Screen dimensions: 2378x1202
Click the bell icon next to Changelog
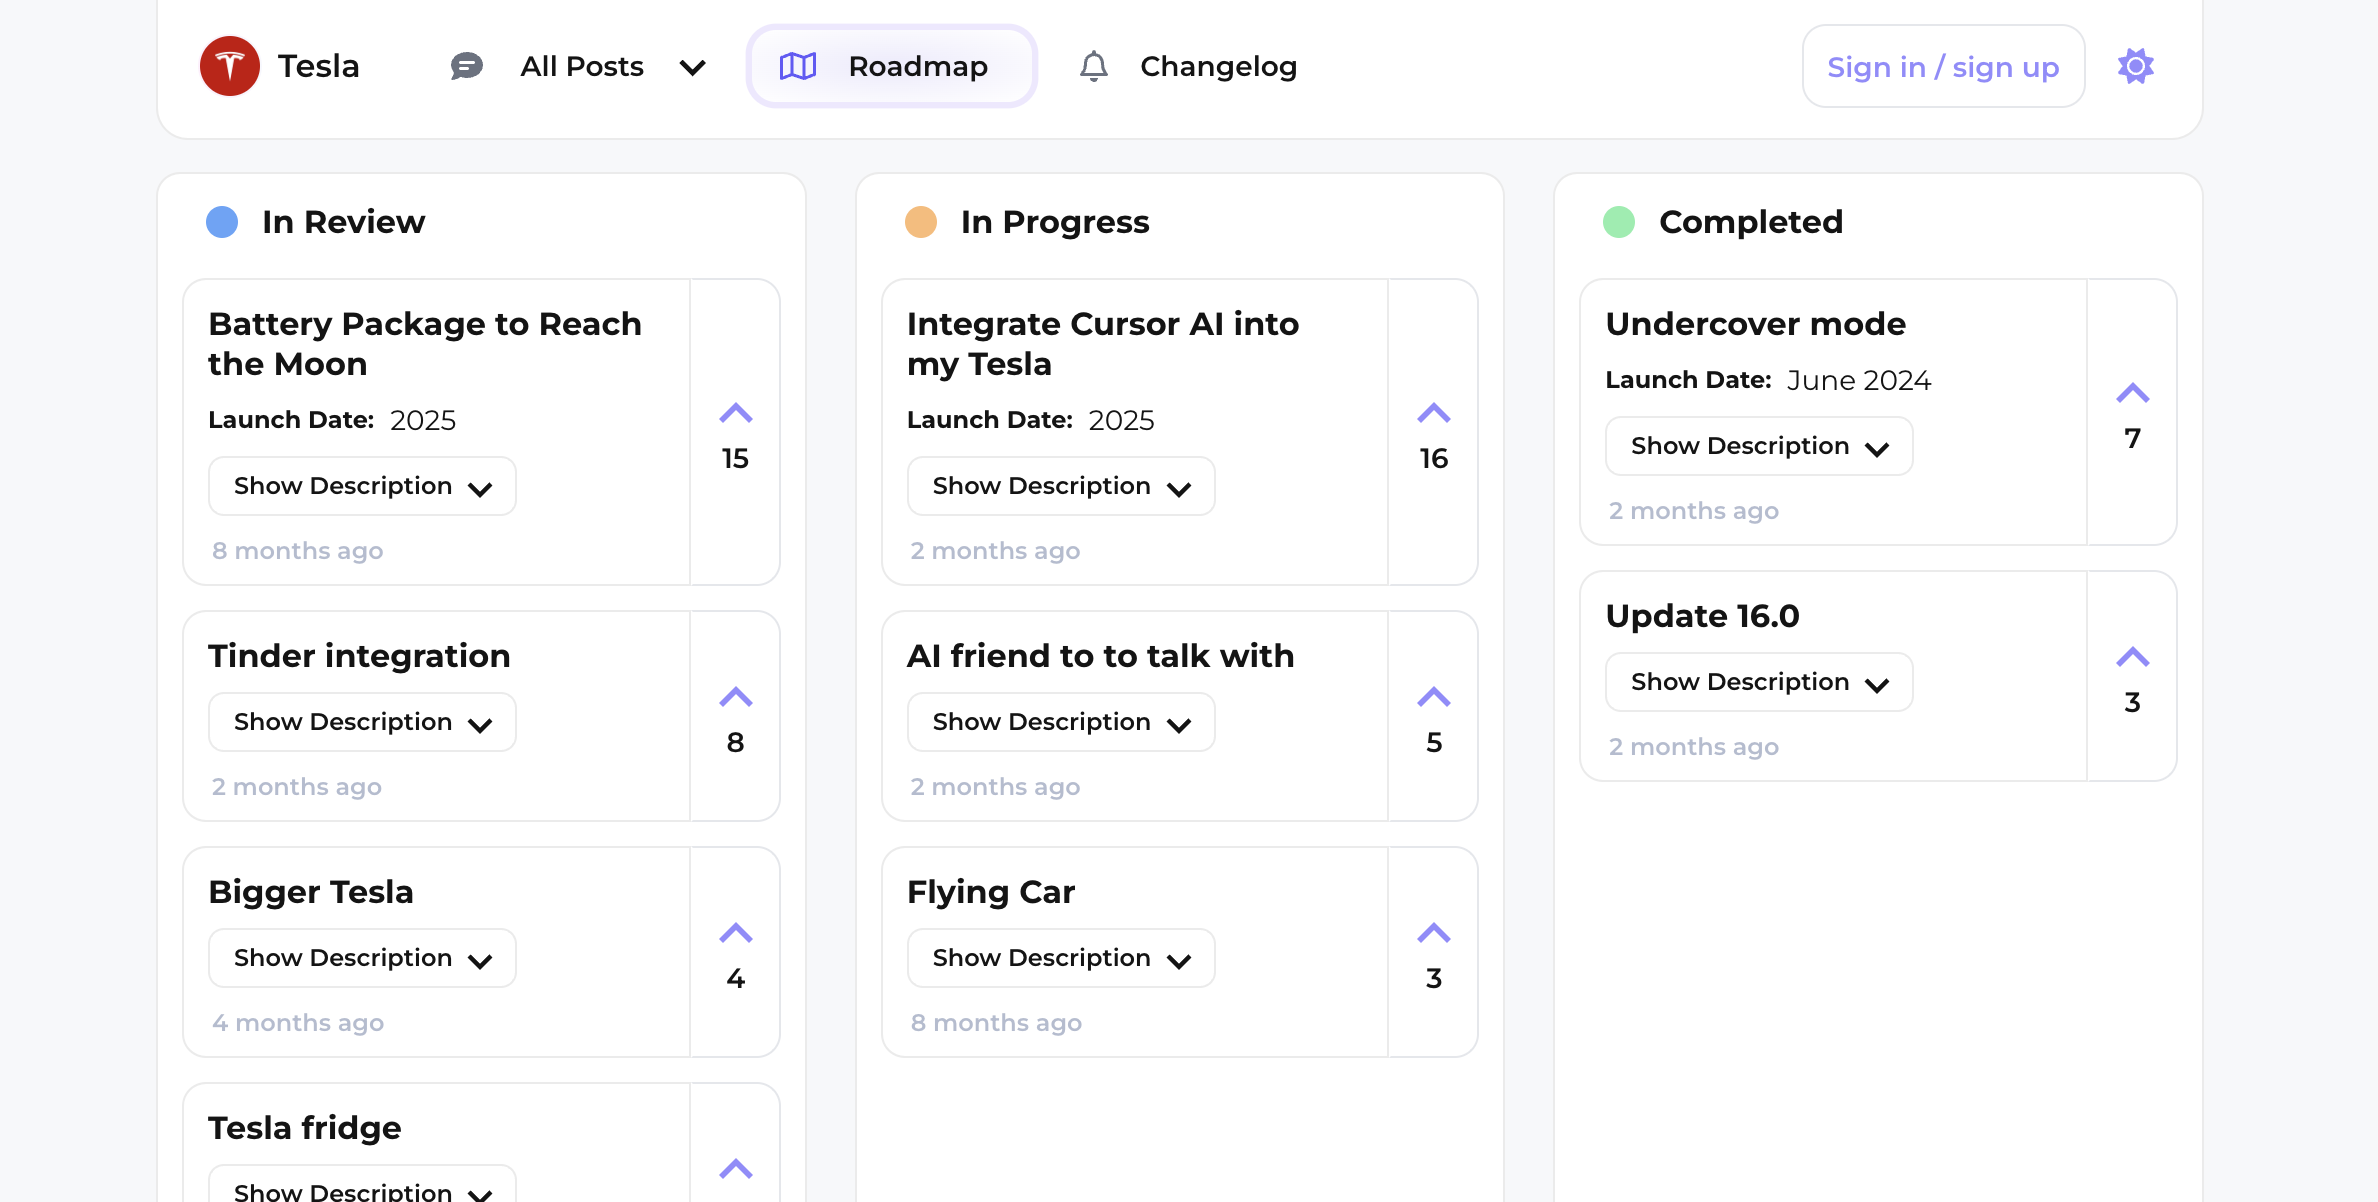click(1093, 66)
